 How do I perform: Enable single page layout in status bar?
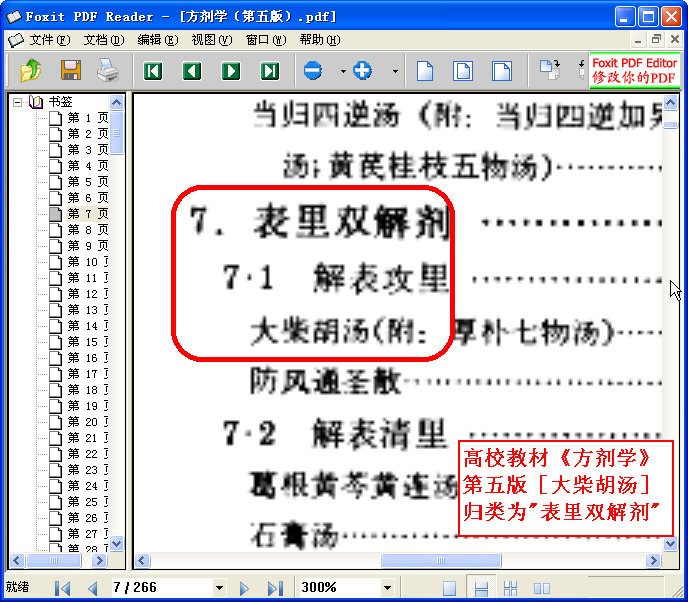pos(450,588)
